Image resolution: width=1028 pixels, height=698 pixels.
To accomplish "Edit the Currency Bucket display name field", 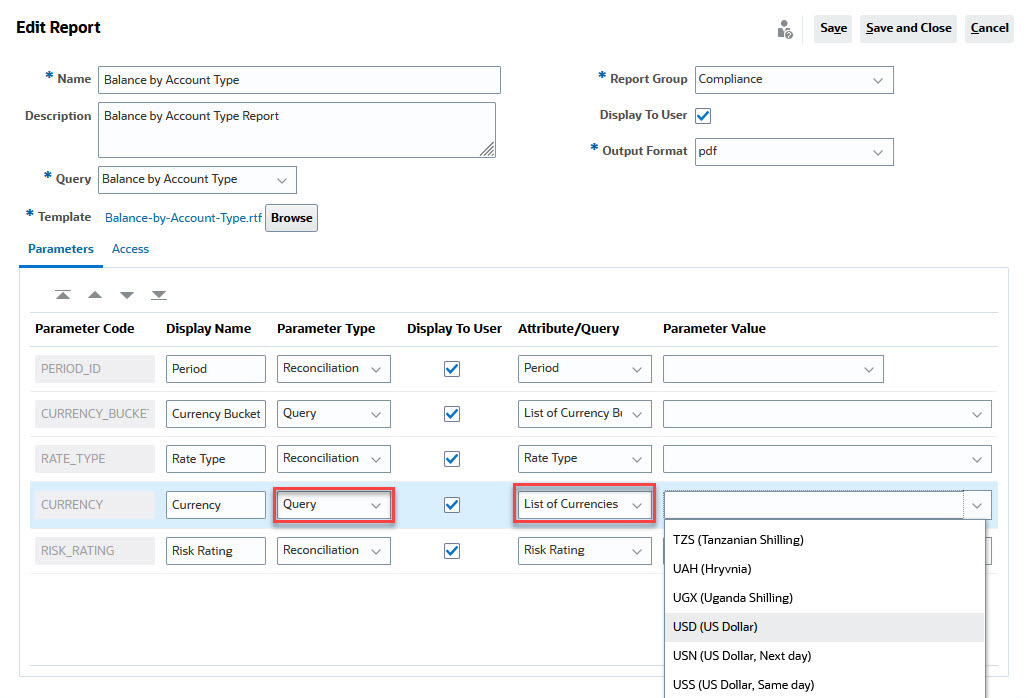I will (216, 414).
